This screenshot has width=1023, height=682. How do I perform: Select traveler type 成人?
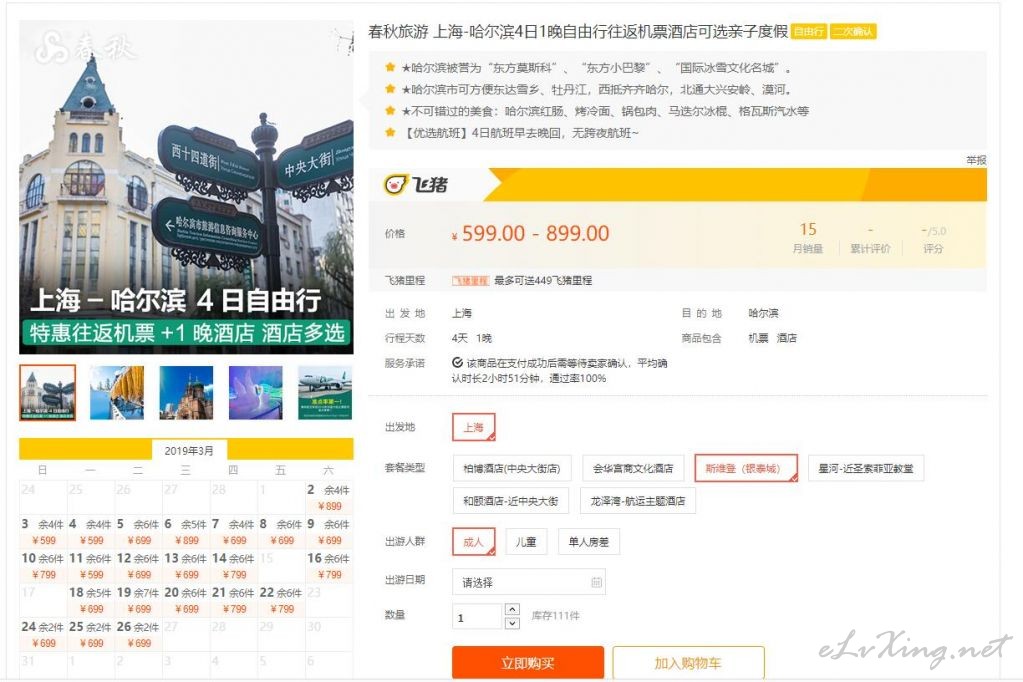[474, 542]
